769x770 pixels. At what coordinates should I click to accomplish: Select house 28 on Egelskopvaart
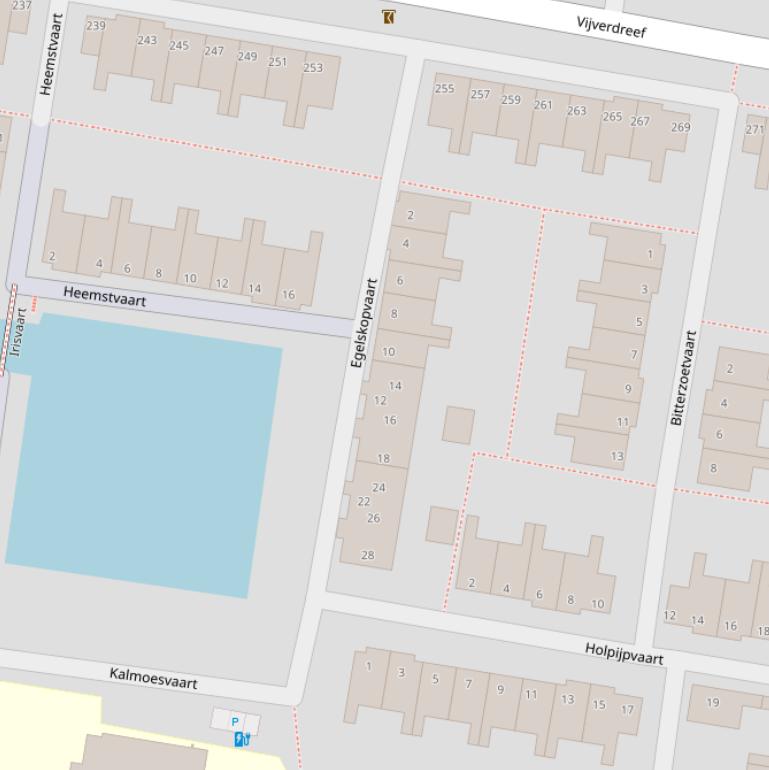point(367,555)
